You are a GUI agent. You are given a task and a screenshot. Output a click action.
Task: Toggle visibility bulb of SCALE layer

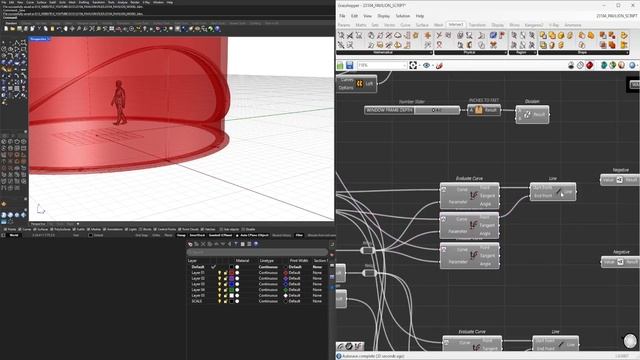219,301
